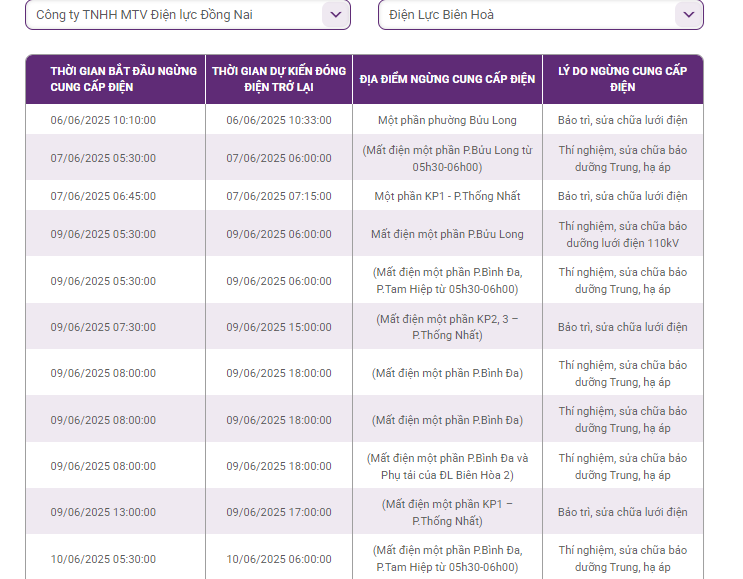Select the restore time 07/06/2025 06:00:00
Image resolution: width=743 pixels, height=579 pixels.
point(279,158)
